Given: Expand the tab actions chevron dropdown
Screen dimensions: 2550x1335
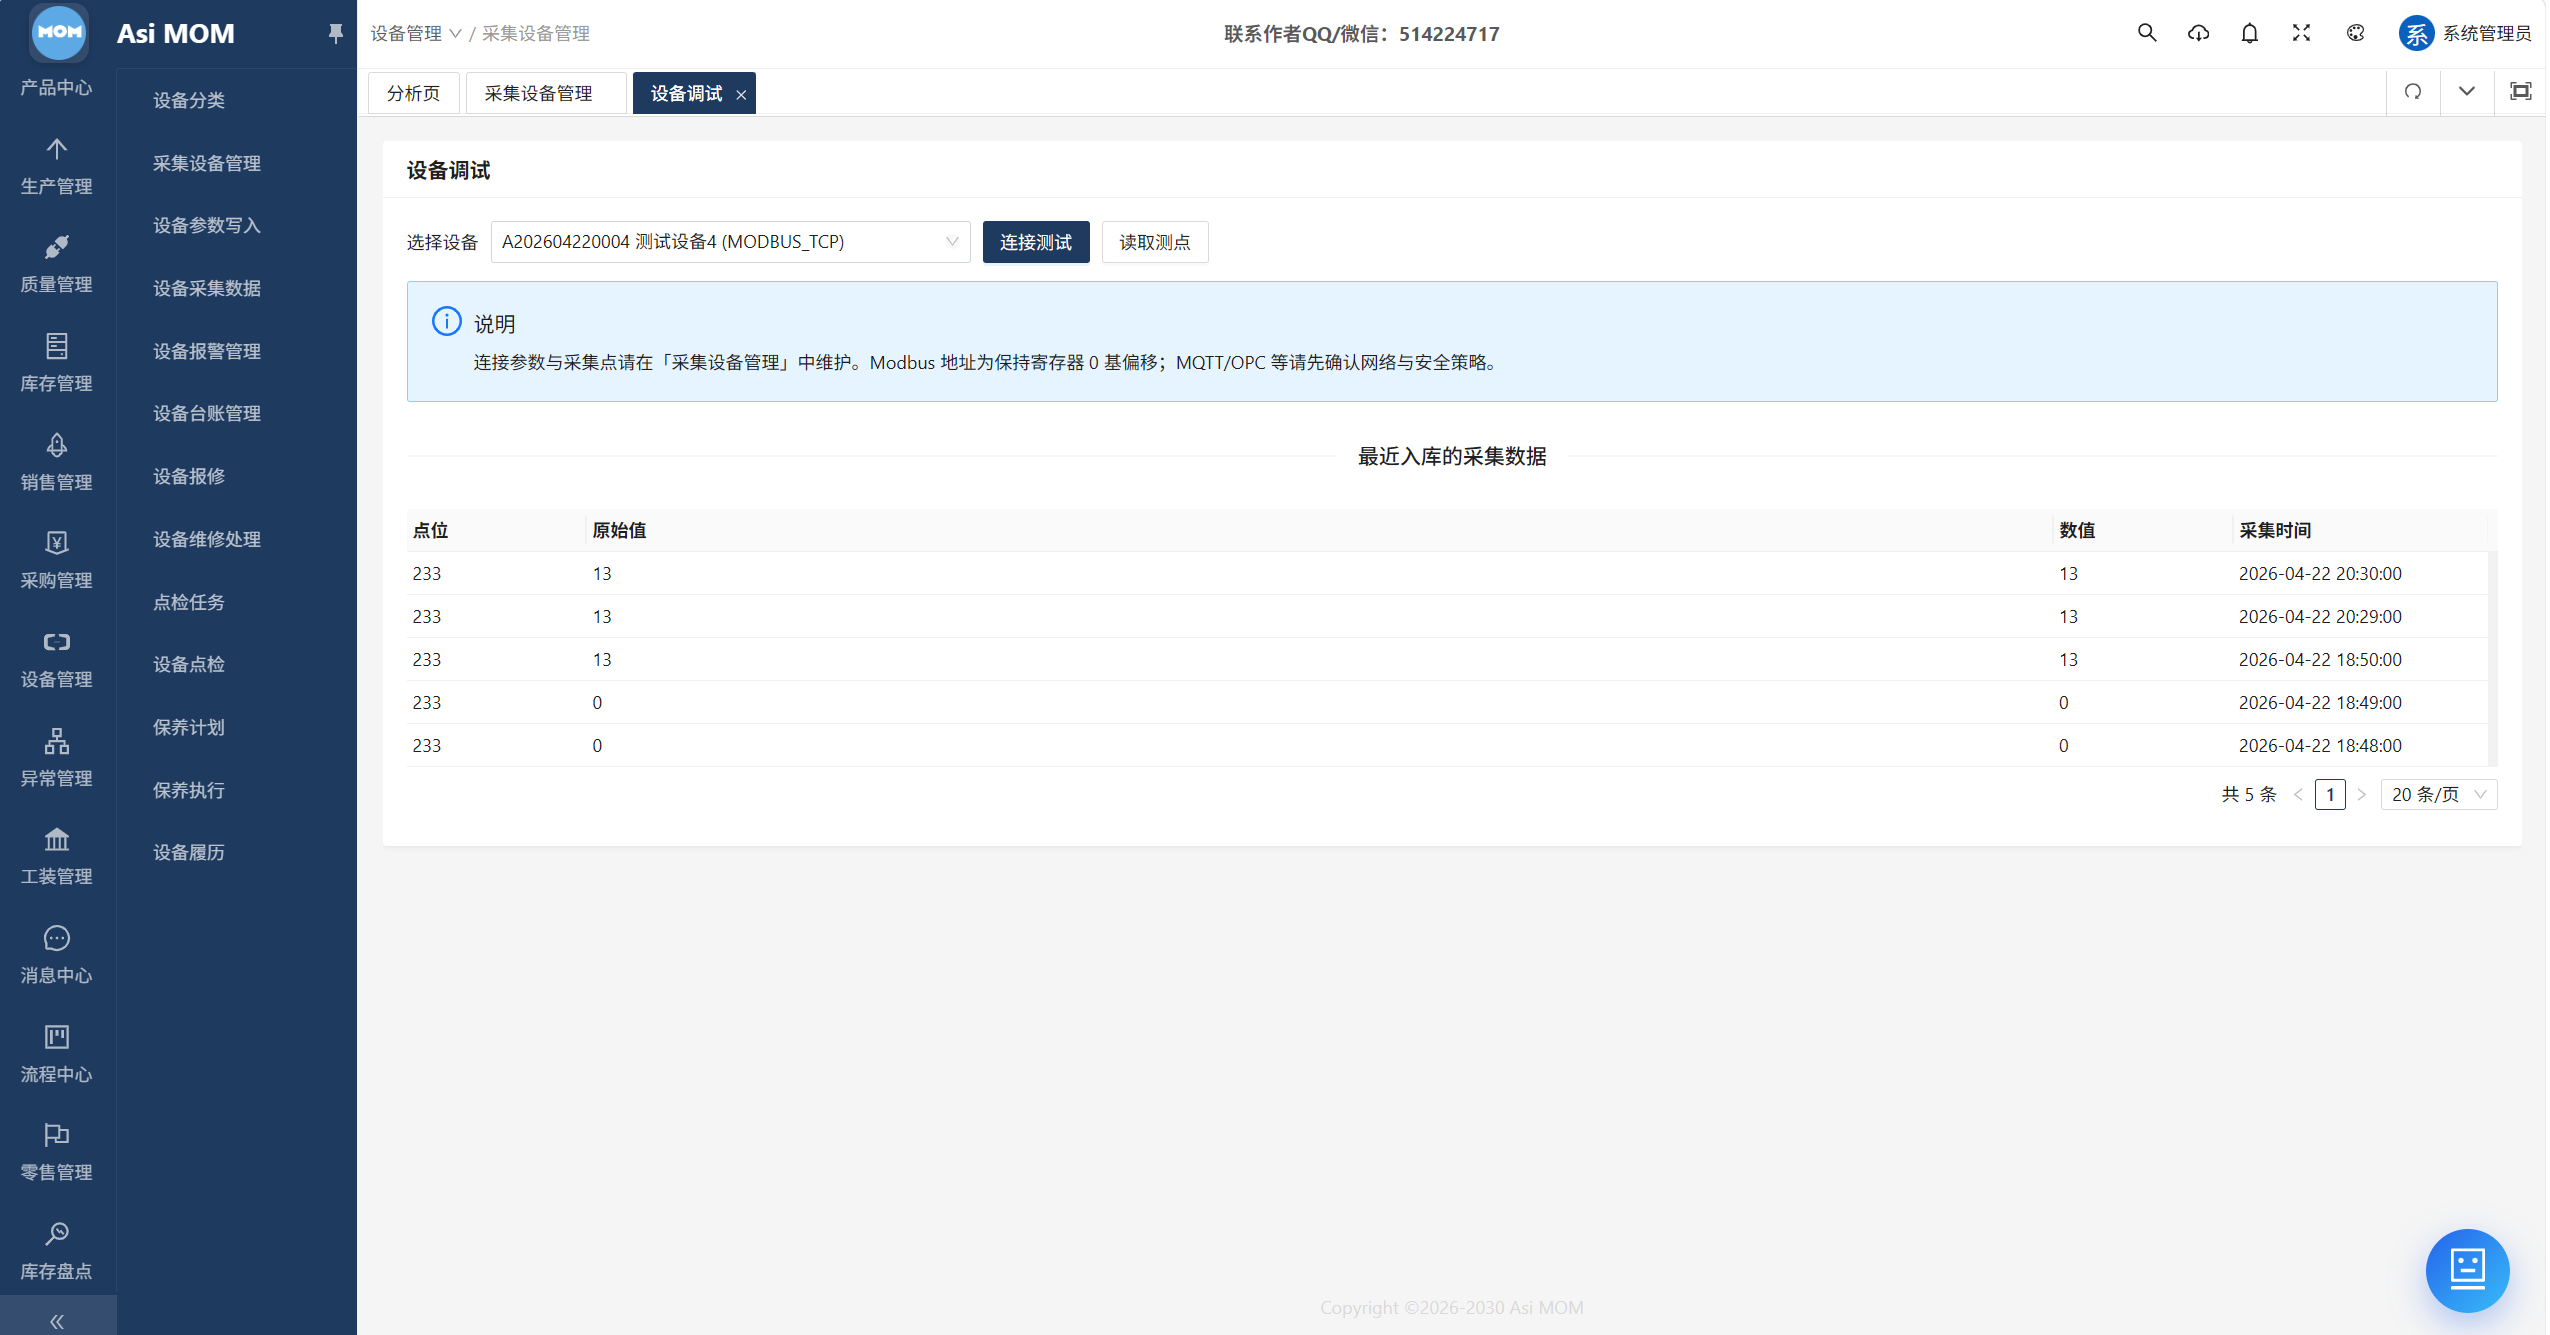Looking at the screenshot, I should 2467,92.
